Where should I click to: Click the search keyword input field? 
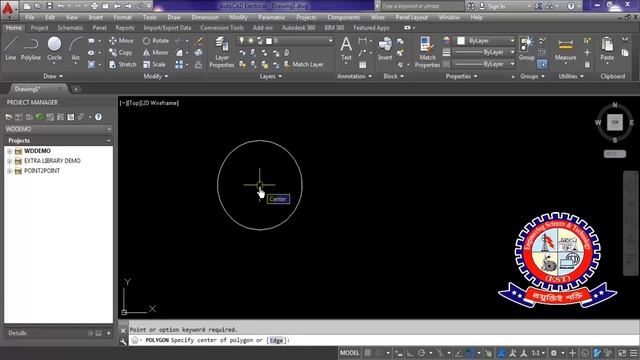422,6
